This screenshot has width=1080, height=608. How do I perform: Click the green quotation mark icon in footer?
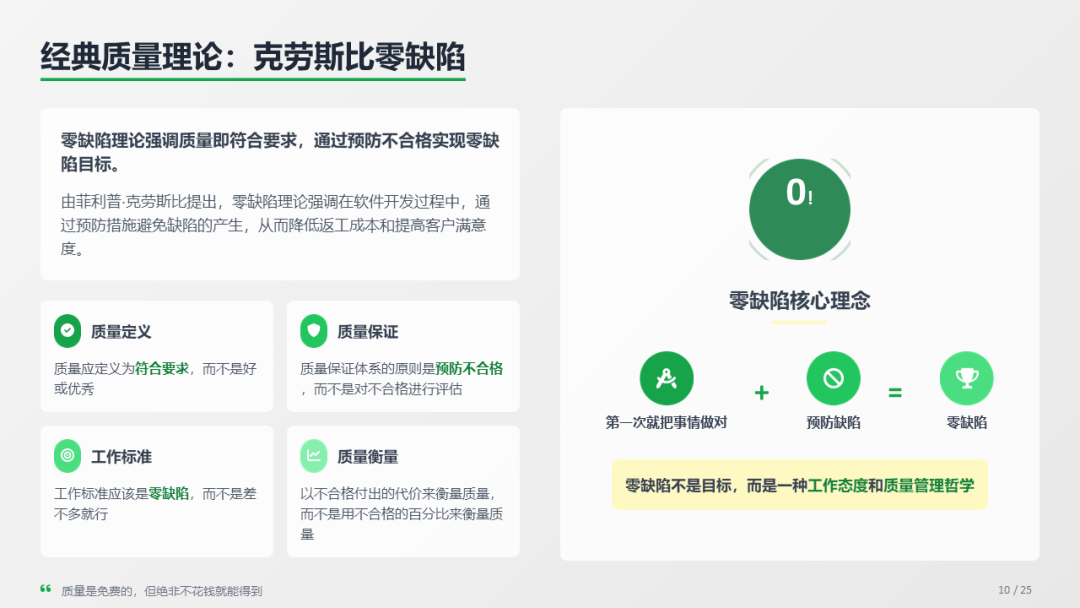(x=45, y=589)
